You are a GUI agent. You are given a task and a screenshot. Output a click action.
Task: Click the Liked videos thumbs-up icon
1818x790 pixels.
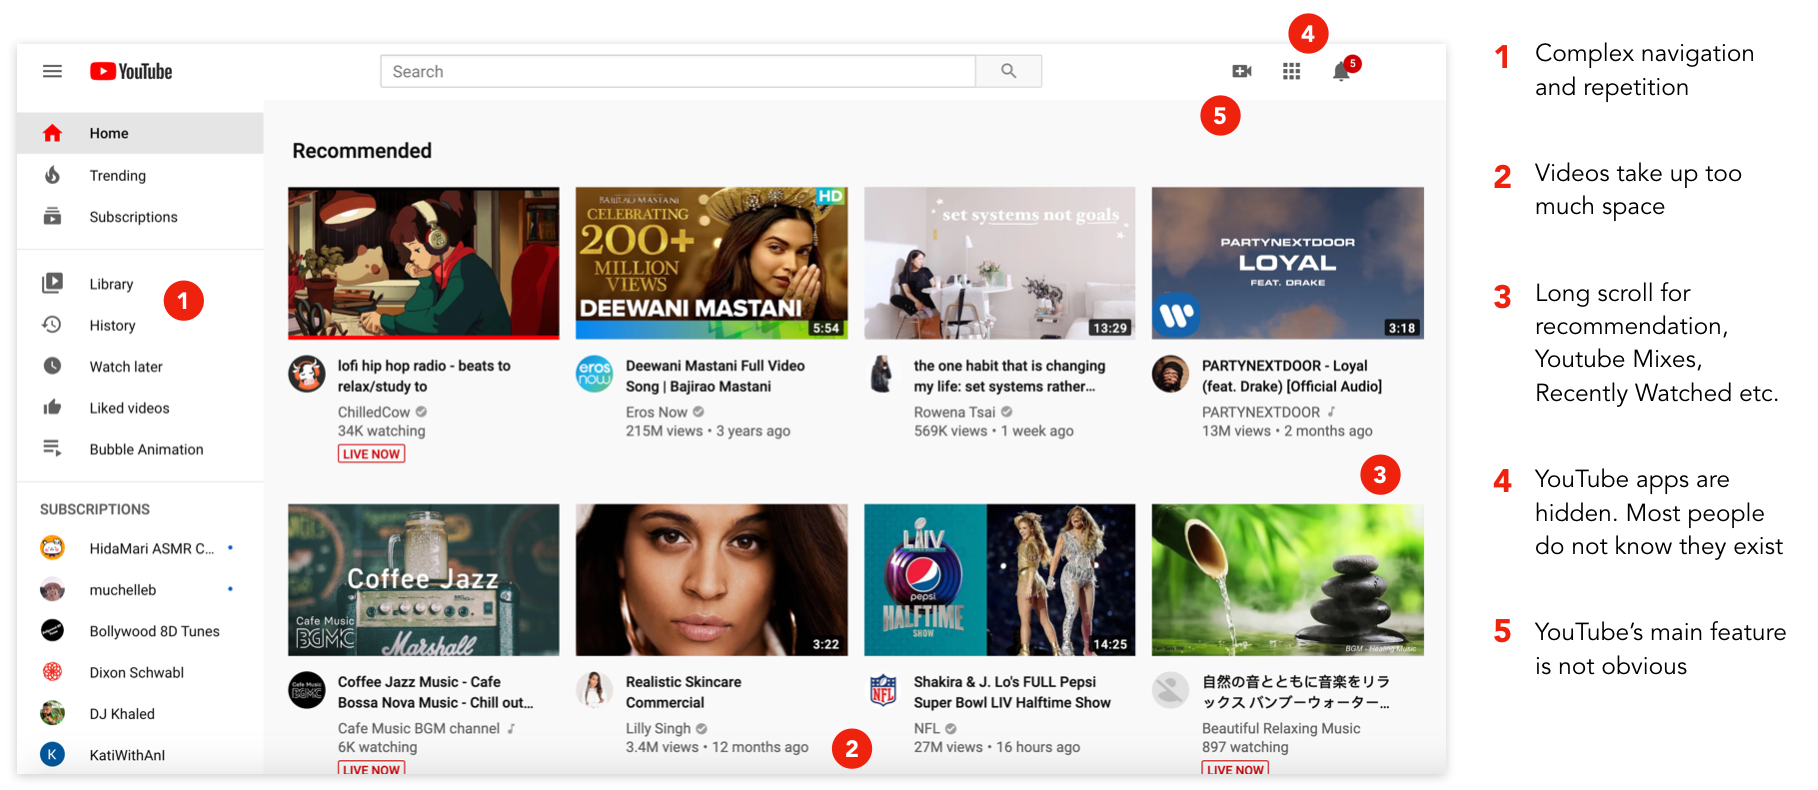click(52, 407)
